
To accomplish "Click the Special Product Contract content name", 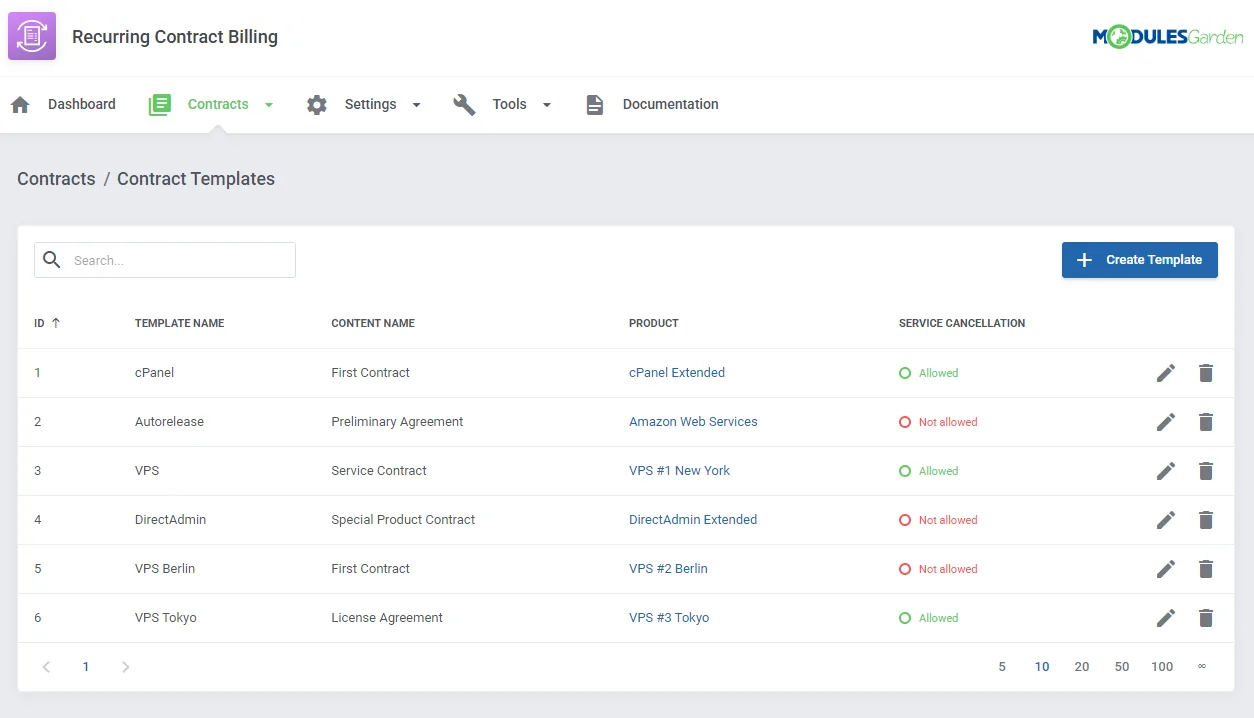I will tap(403, 520).
